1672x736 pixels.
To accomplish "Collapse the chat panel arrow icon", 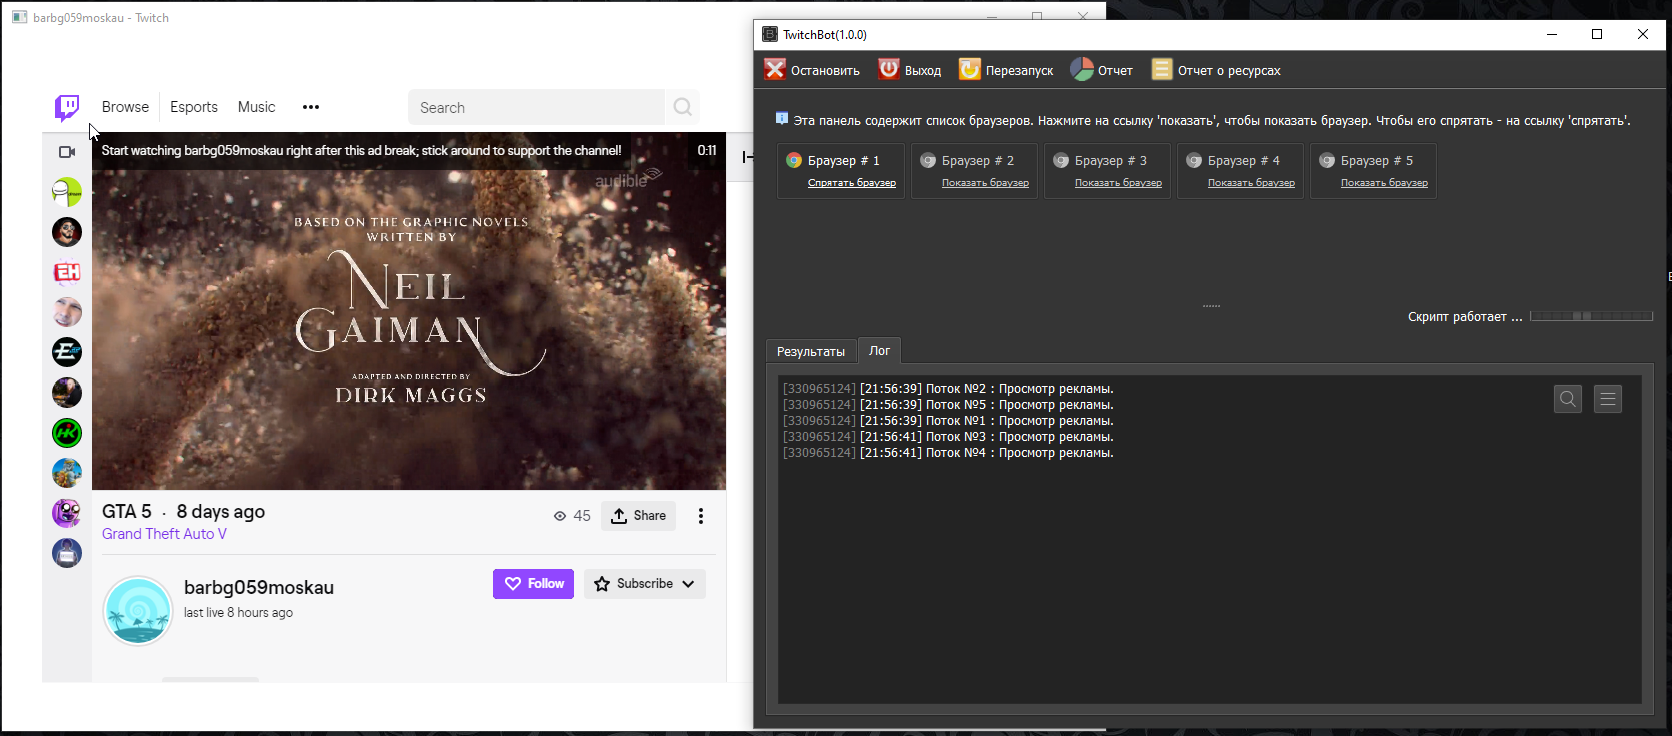I will [747, 157].
